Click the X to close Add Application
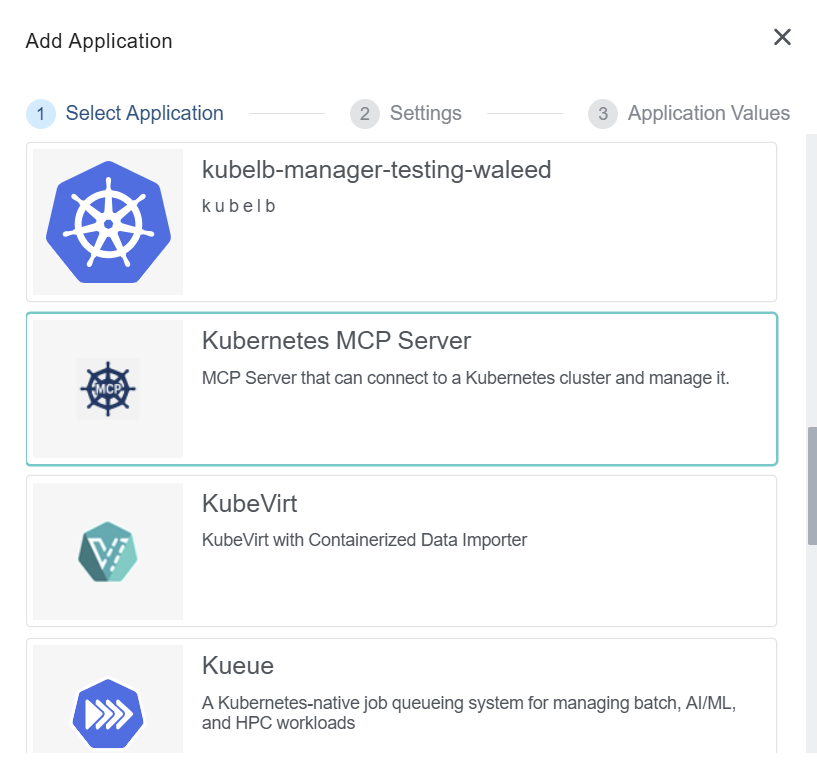This screenshot has width=817, height=777. point(783,37)
